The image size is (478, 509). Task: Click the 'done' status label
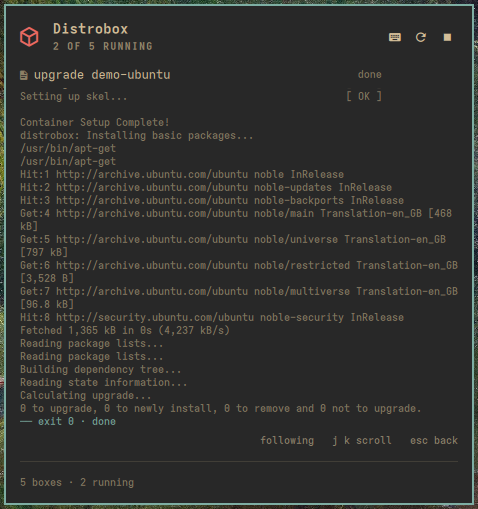click(x=369, y=74)
